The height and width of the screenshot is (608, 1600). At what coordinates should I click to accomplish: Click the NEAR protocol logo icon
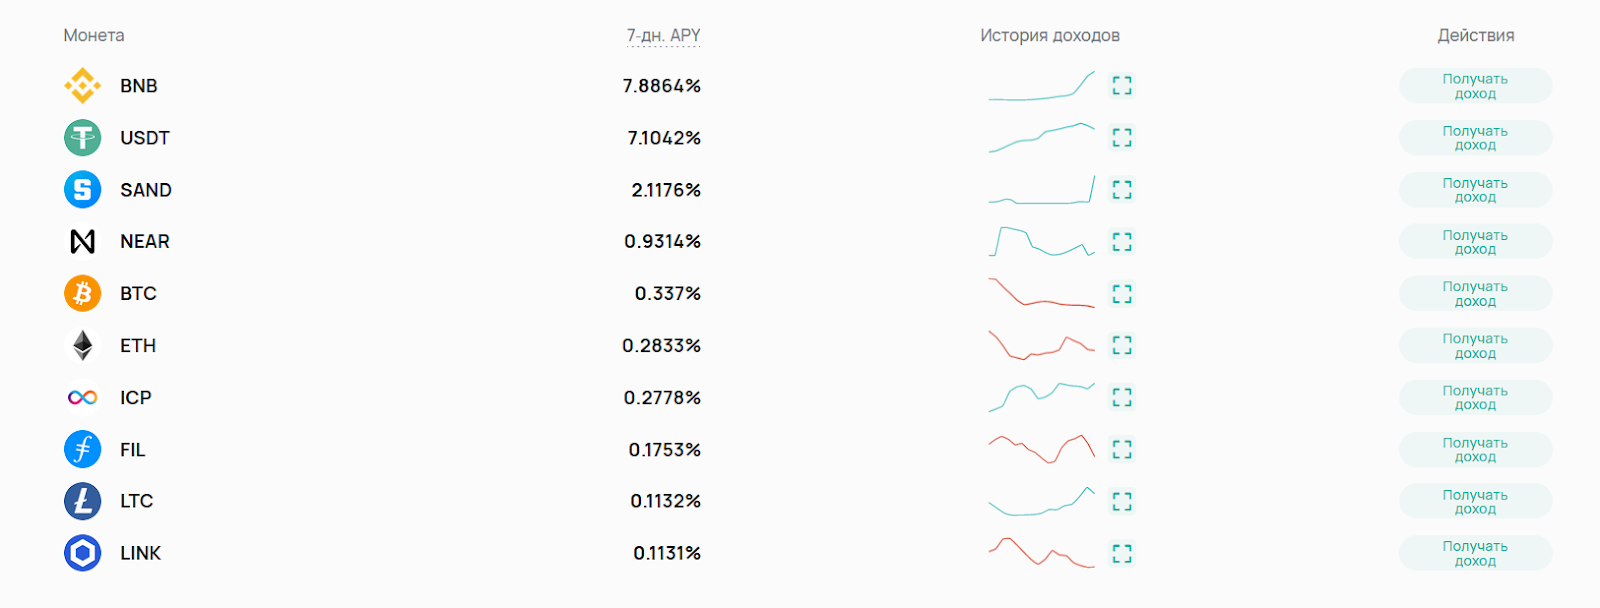[x=82, y=241]
